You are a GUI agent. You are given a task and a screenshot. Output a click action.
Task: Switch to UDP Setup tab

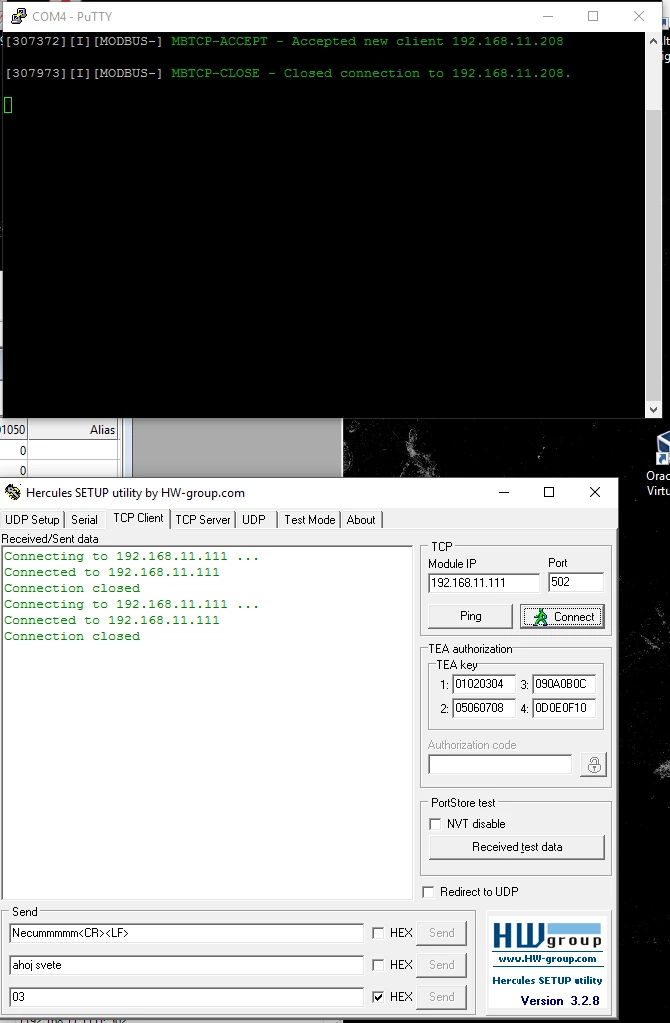32,520
